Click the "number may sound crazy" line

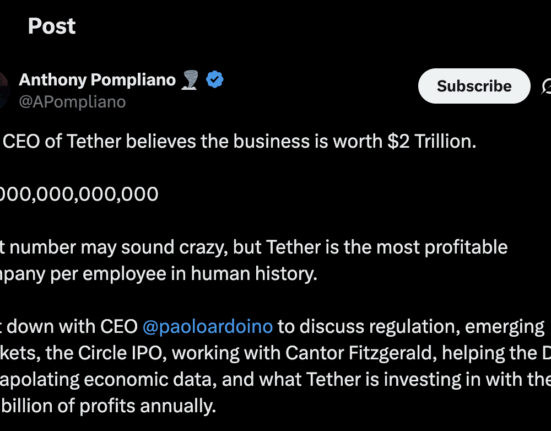pyautogui.click(x=254, y=247)
